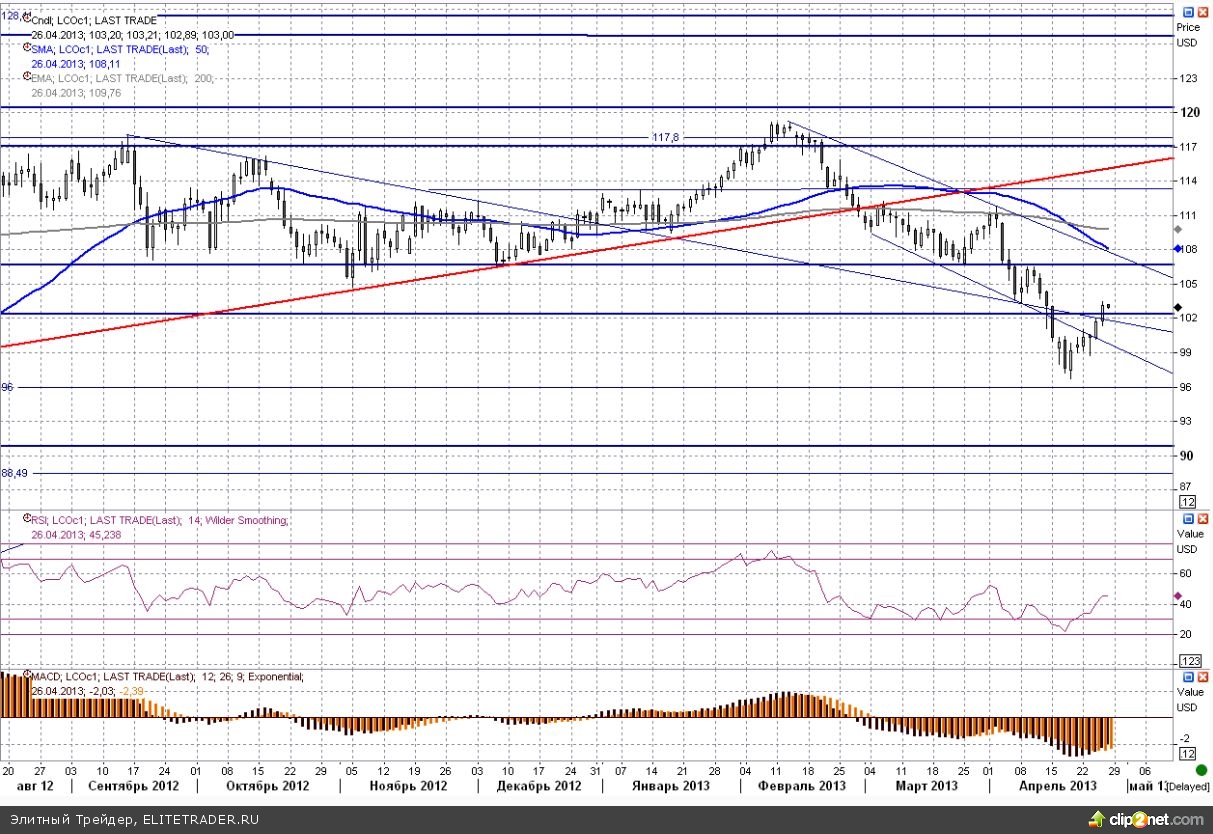Screen dimensions: 1213x834
Task: Click the .123 precision box on RSI axis
Action: (x=1190, y=661)
